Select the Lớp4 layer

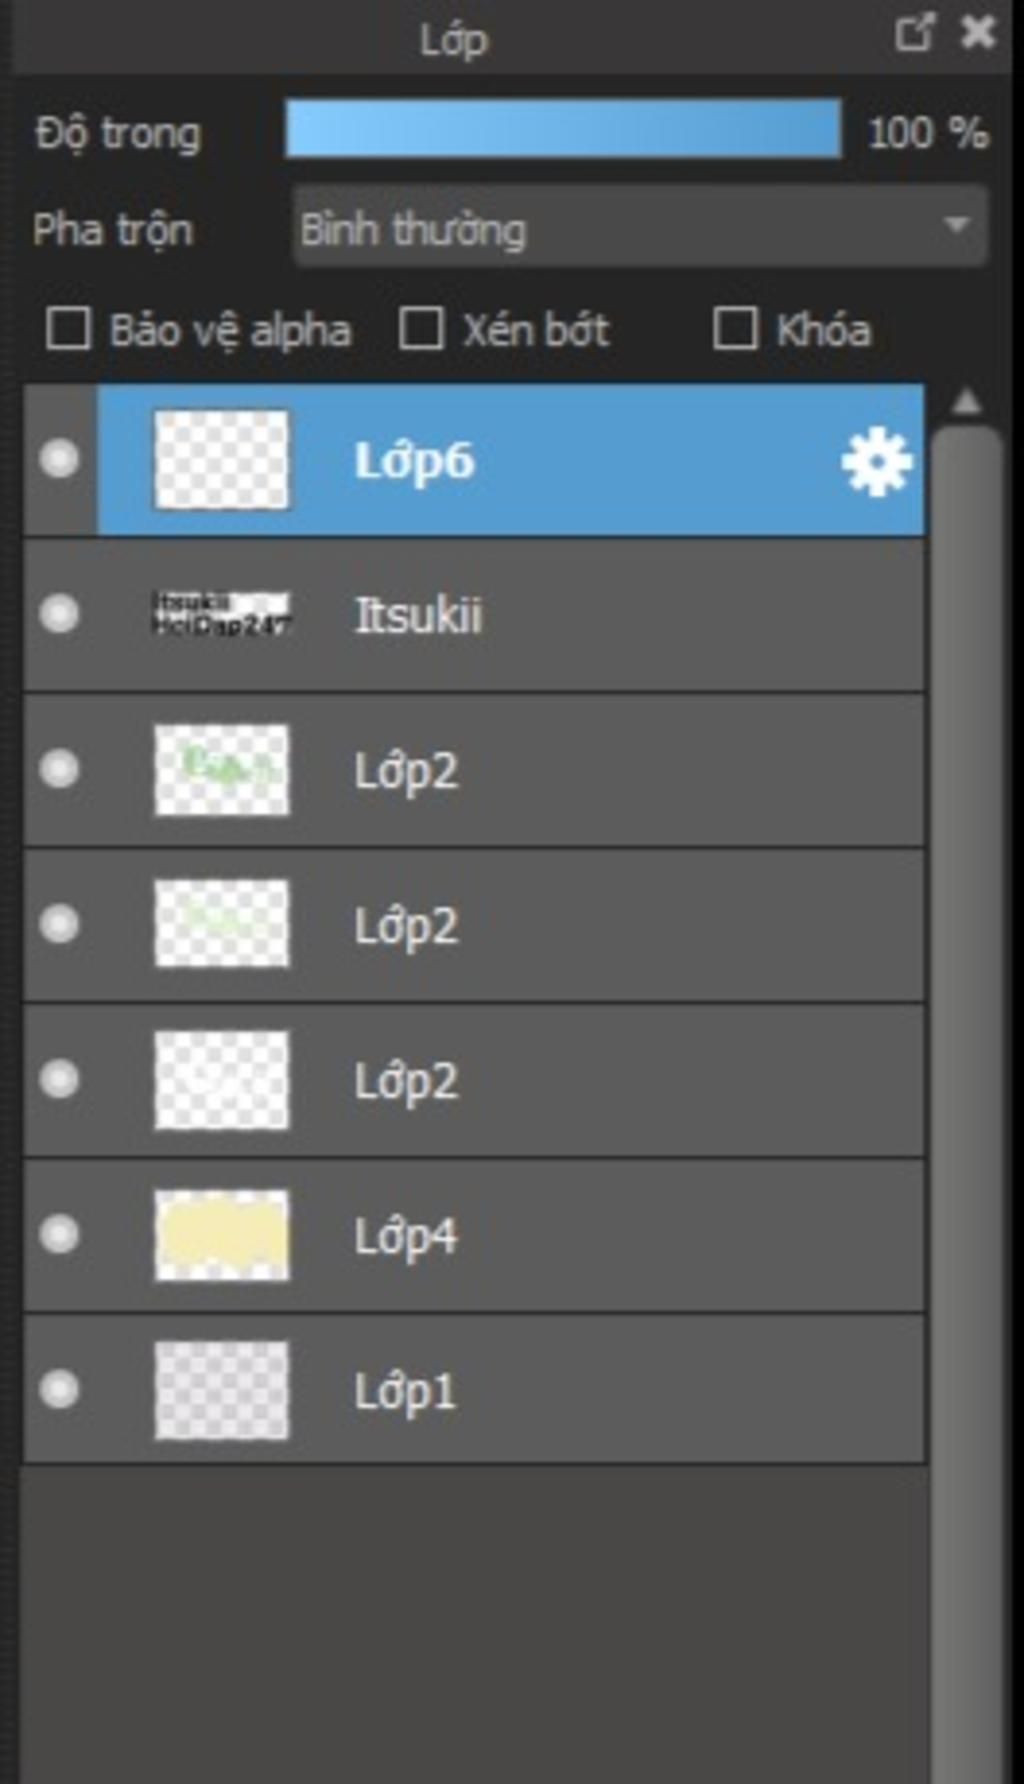click(x=474, y=1236)
